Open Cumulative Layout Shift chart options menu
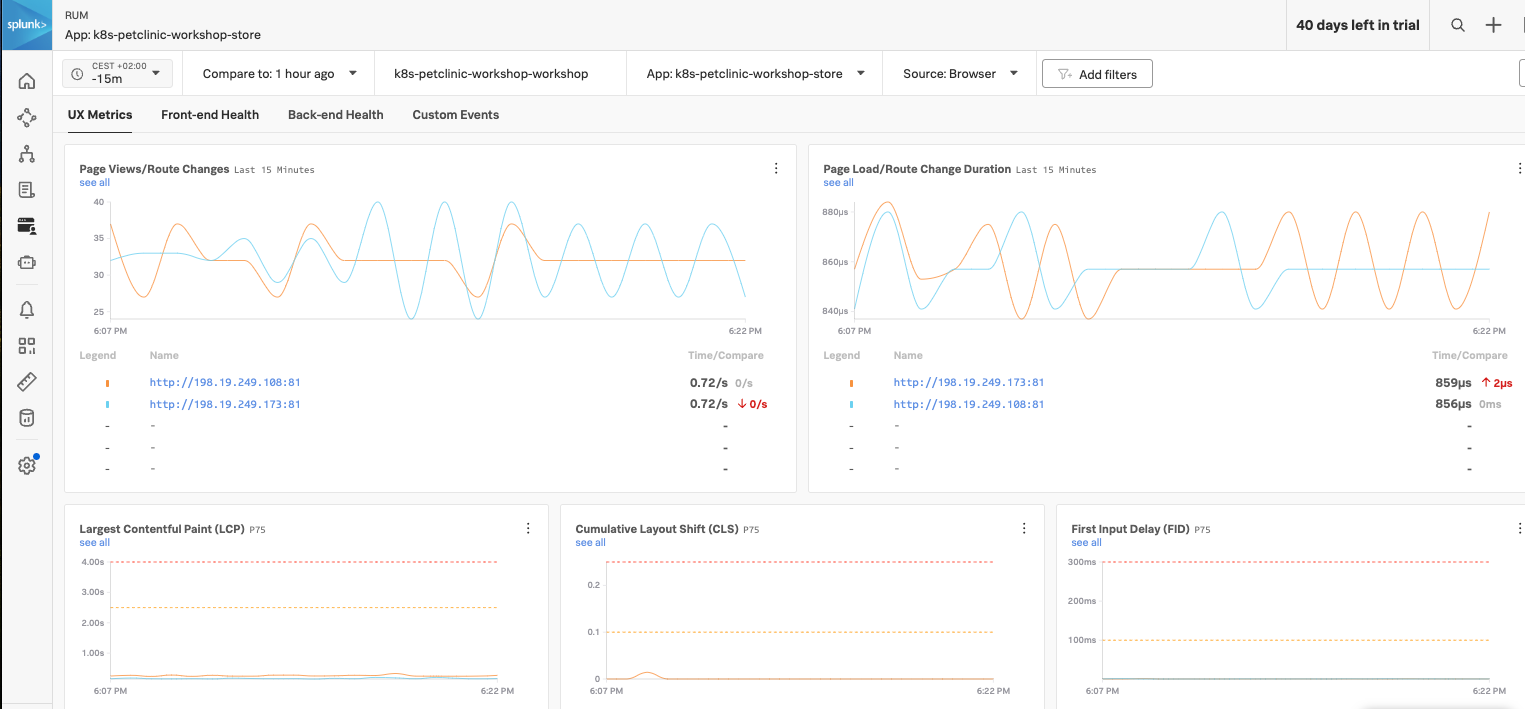Screen dimensions: 1525x709 tap(1024, 529)
